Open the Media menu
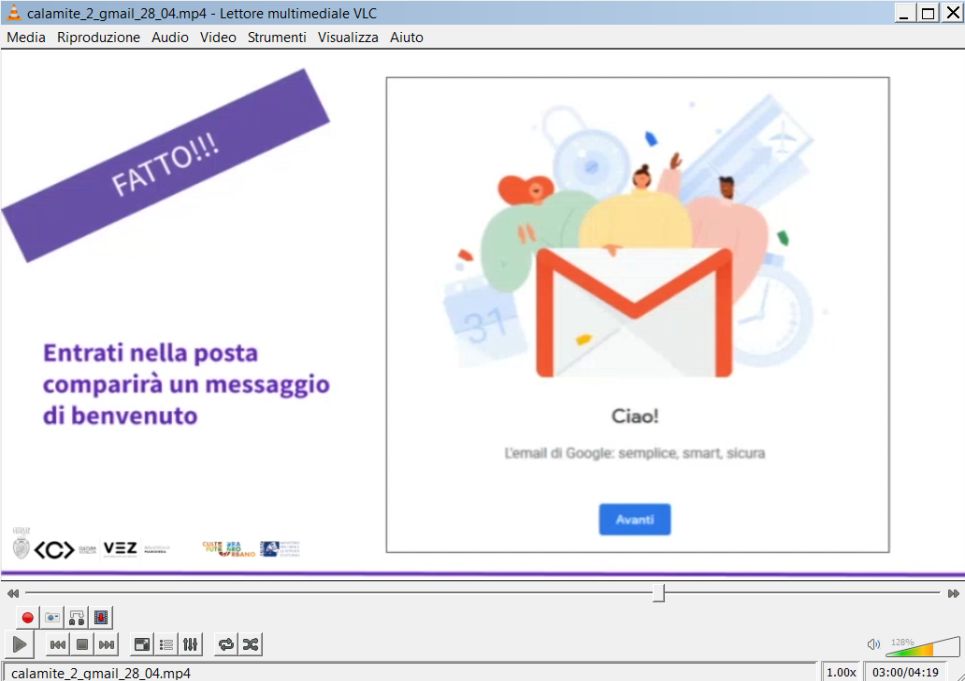 (26, 38)
